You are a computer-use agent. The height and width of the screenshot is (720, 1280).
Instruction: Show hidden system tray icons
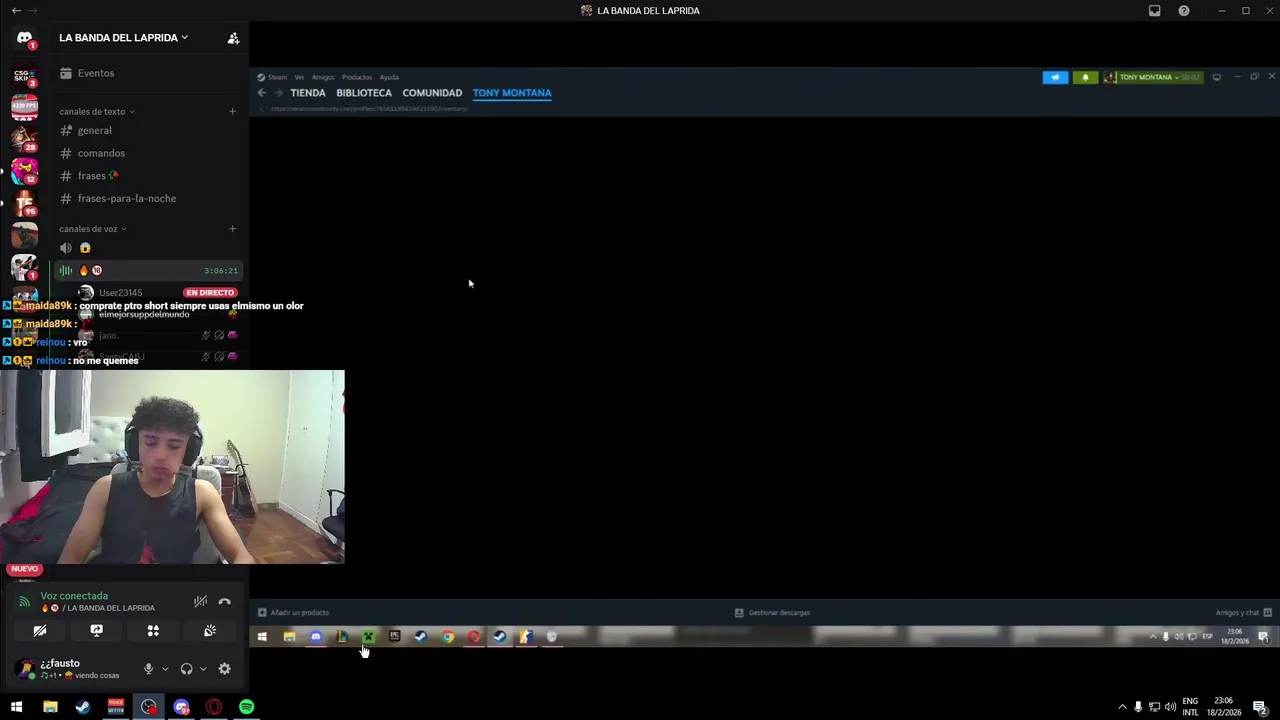[x=1122, y=707]
